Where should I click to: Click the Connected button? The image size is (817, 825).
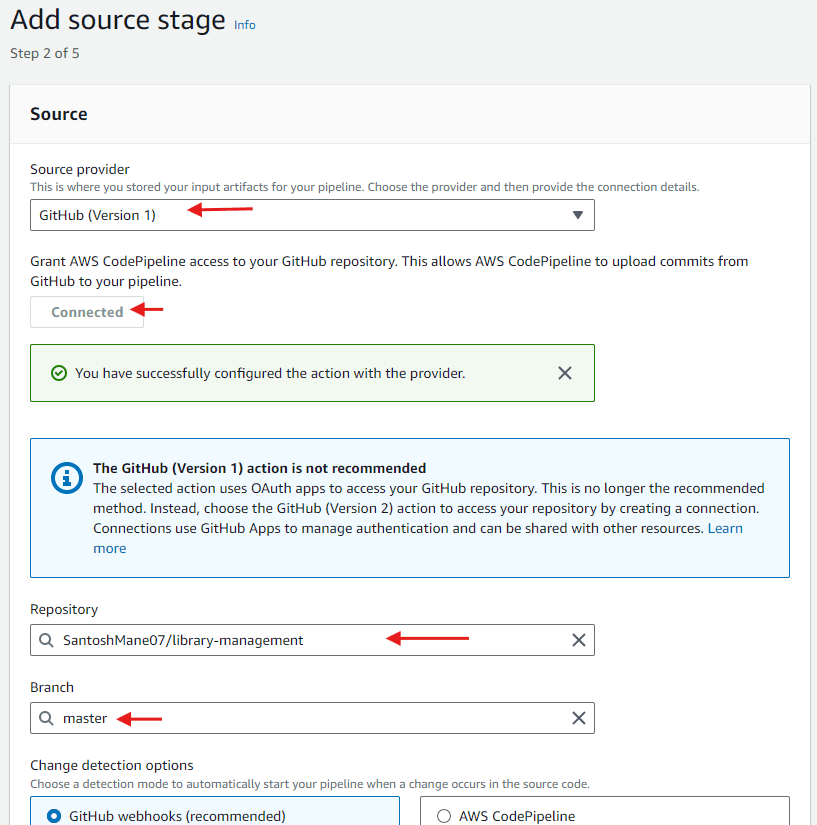point(87,312)
